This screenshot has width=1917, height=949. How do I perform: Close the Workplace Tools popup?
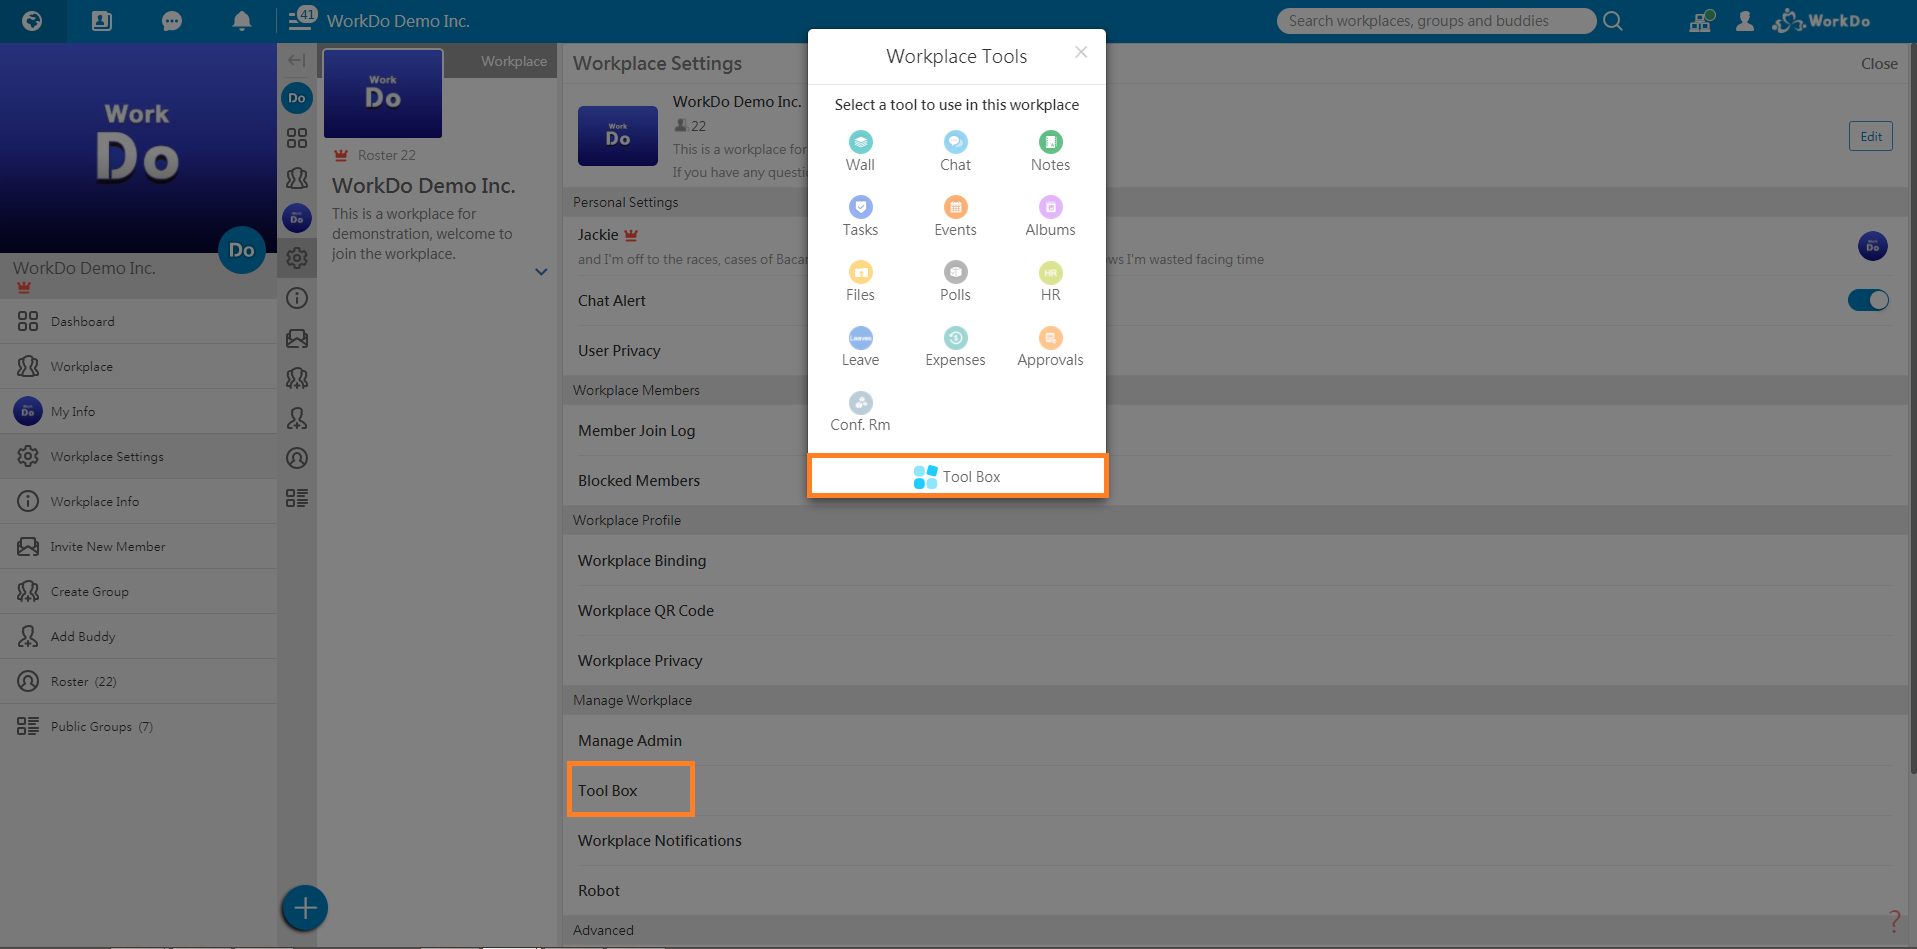1081,52
